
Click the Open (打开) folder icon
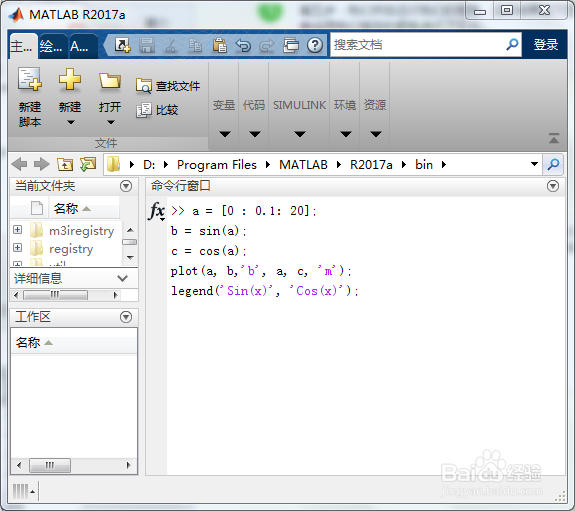tap(110, 80)
